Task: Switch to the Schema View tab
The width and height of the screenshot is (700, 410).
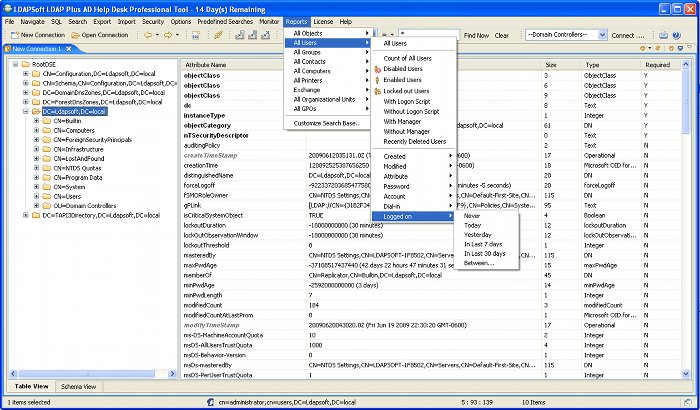Action: pos(78,386)
